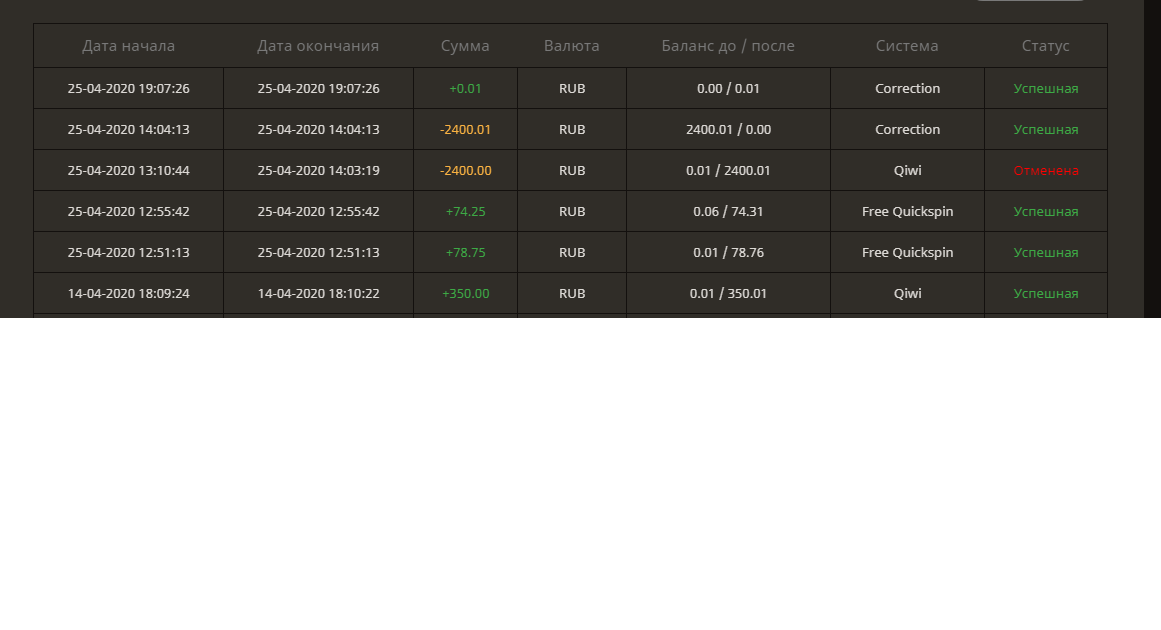Click end date 14-04-2020 18:10:22
Viewport: 1161px width, 630px height.
coord(318,294)
